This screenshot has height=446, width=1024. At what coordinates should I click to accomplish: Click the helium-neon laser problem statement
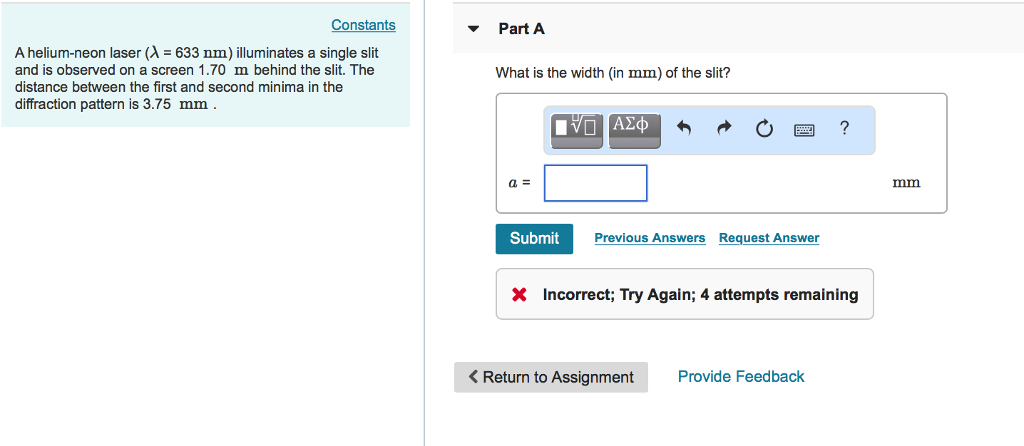point(196,78)
